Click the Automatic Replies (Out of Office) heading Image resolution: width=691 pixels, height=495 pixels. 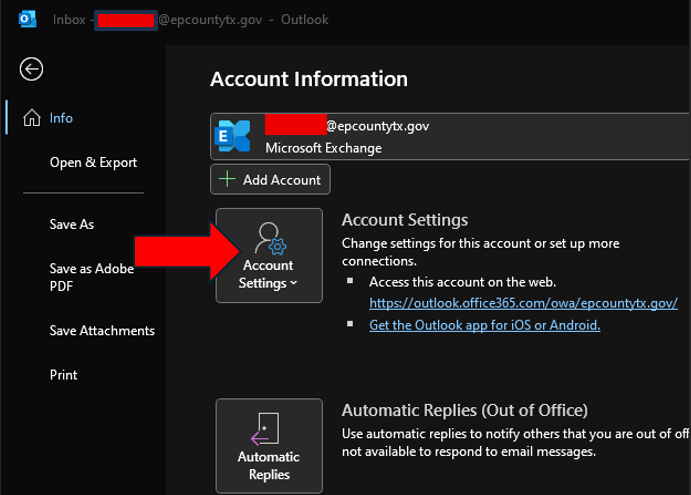(464, 410)
